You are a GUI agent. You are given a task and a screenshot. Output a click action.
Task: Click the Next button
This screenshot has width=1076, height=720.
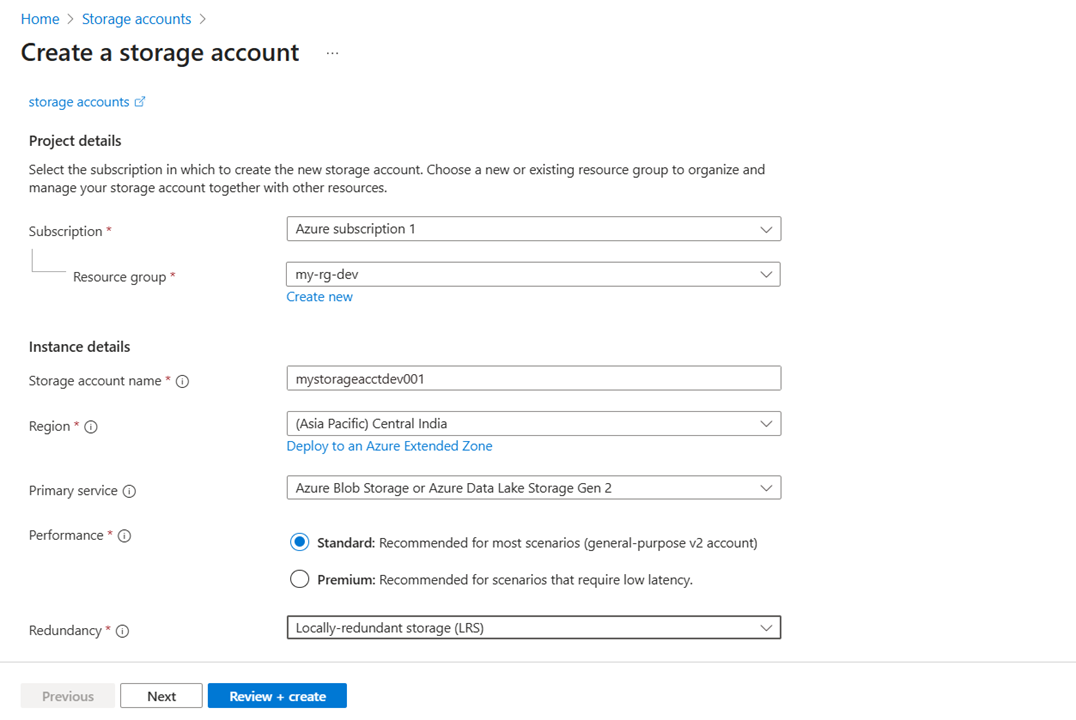(x=160, y=695)
